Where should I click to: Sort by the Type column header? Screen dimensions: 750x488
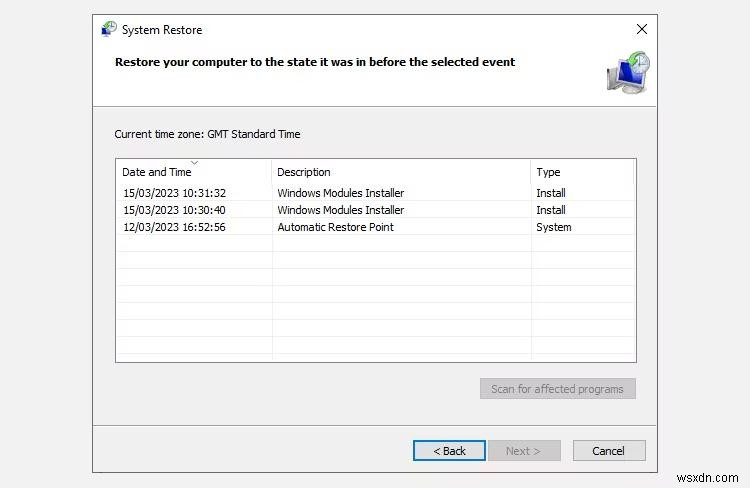click(582, 172)
